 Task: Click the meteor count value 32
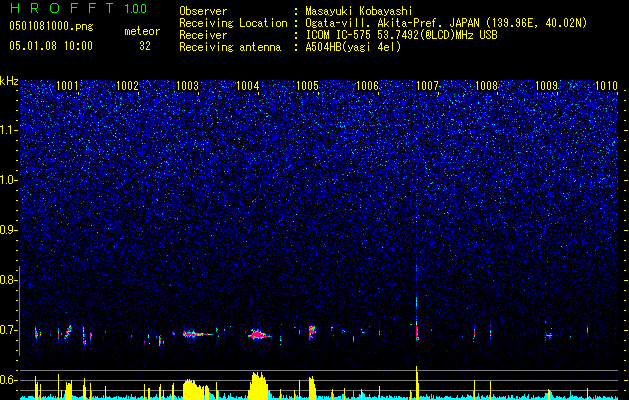point(145,46)
